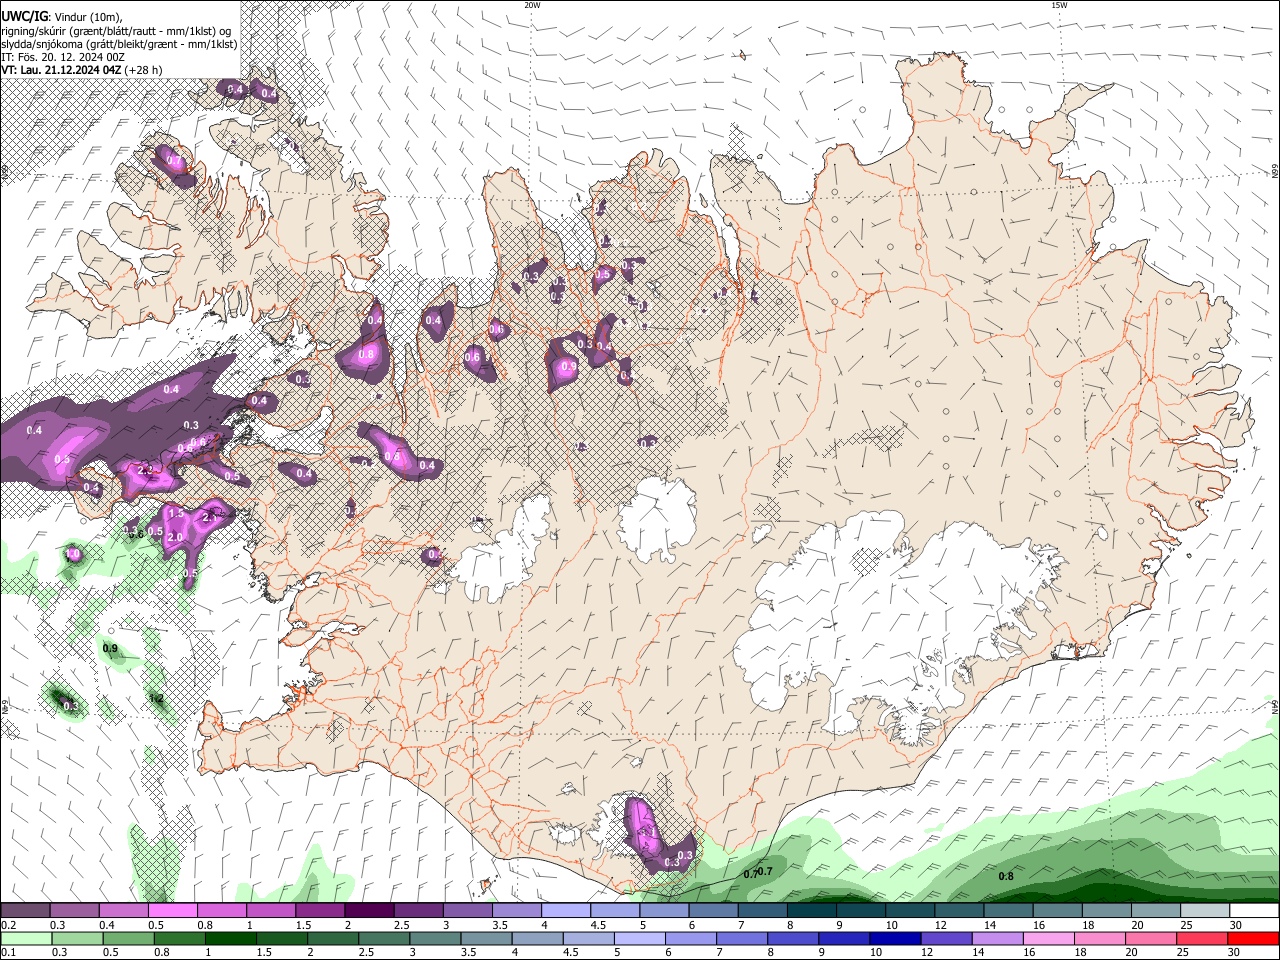The width and height of the screenshot is (1280, 960).
Task: Click the gray-purple snow swatch above the 0.2 label
Action: [x=25, y=911]
